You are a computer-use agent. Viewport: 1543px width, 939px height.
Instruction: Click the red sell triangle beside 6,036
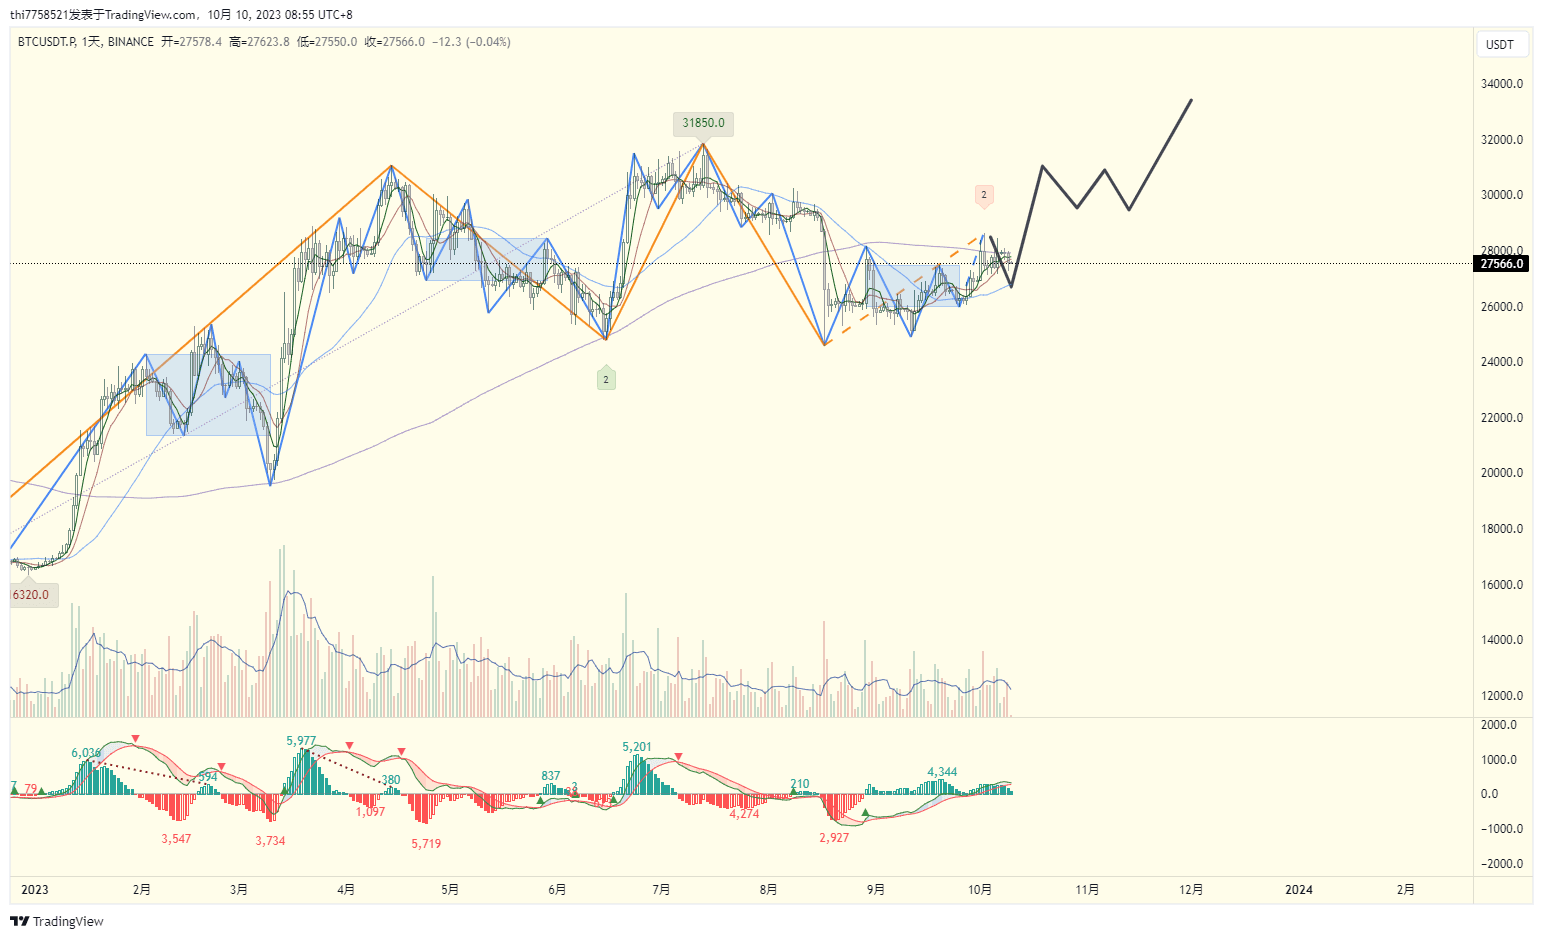coord(136,739)
